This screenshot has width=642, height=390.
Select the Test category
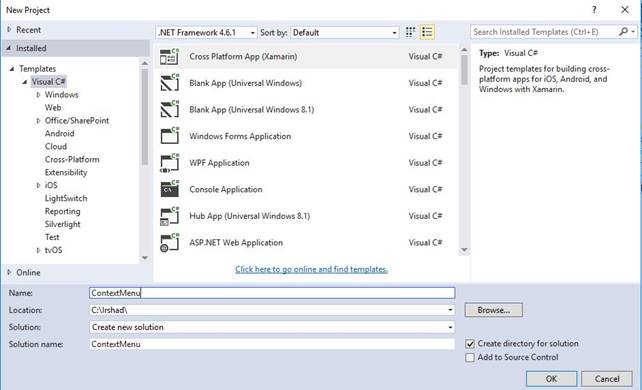(x=52, y=237)
